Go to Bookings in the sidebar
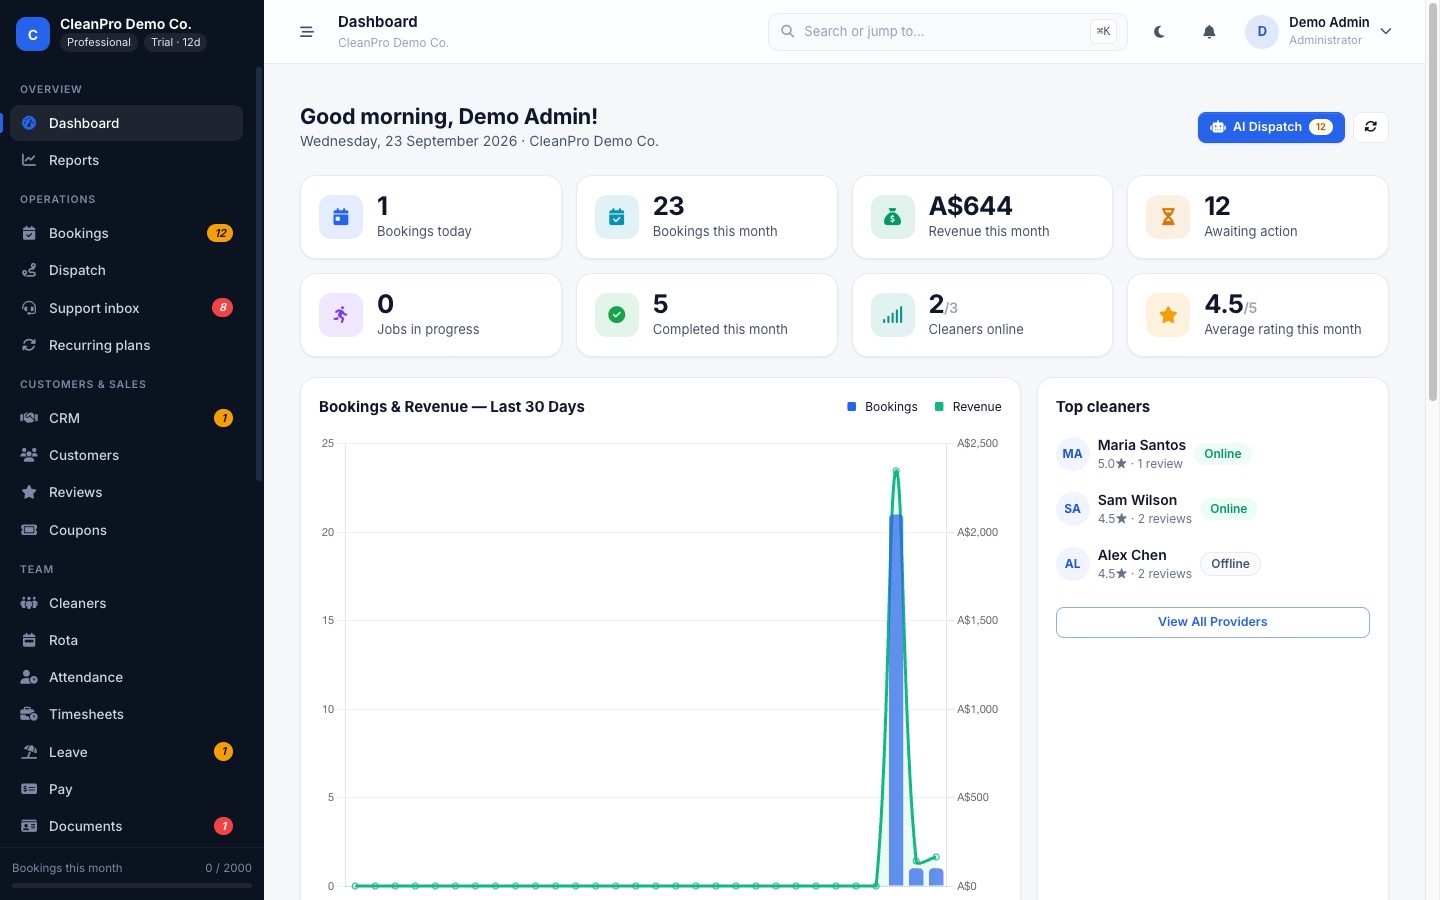This screenshot has height=900, width=1440. pyautogui.click(x=126, y=233)
